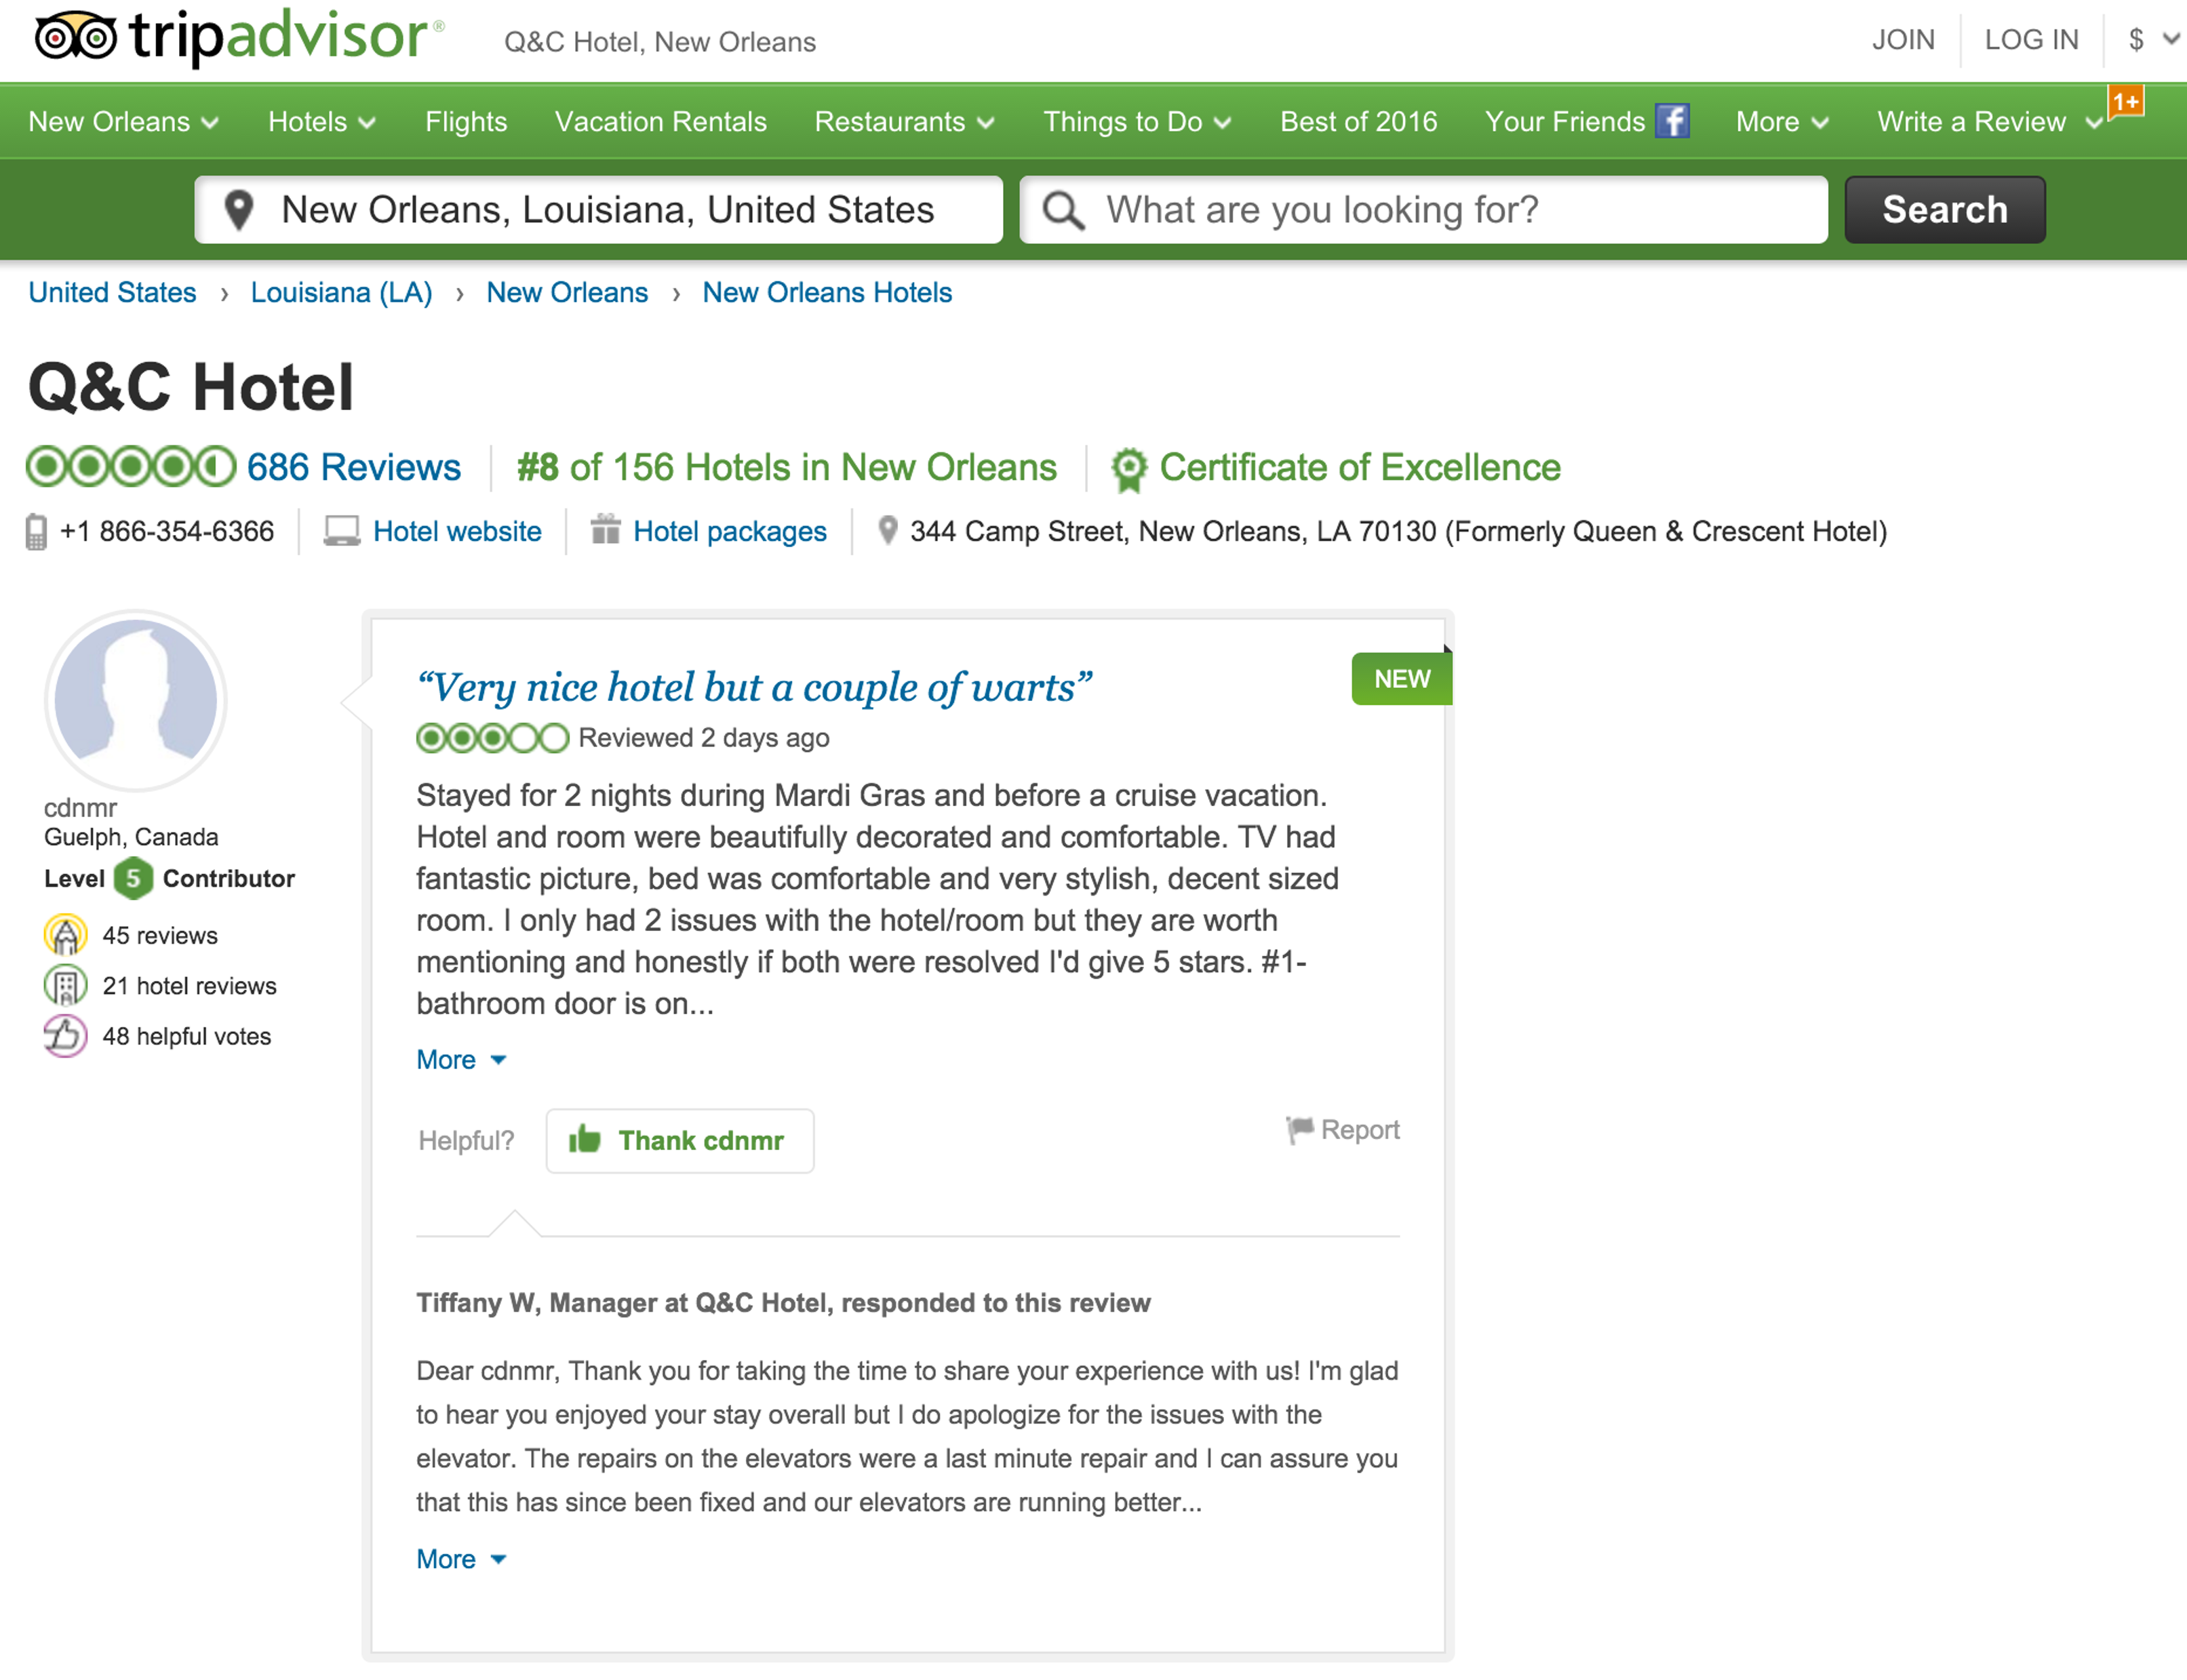Screen dimensions: 2187x1680
Task: Open the Certificate of Excellence link
Action: click(x=1360, y=467)
